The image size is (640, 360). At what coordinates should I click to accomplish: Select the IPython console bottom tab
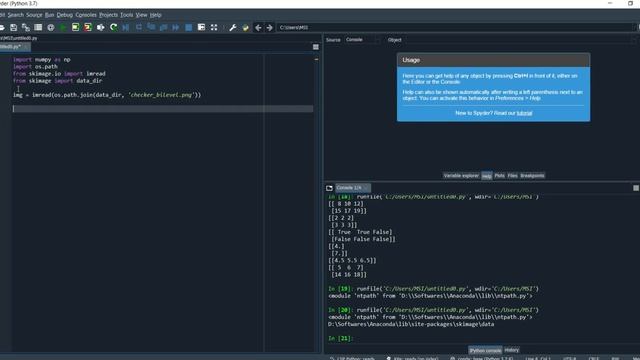click(485, 350)
